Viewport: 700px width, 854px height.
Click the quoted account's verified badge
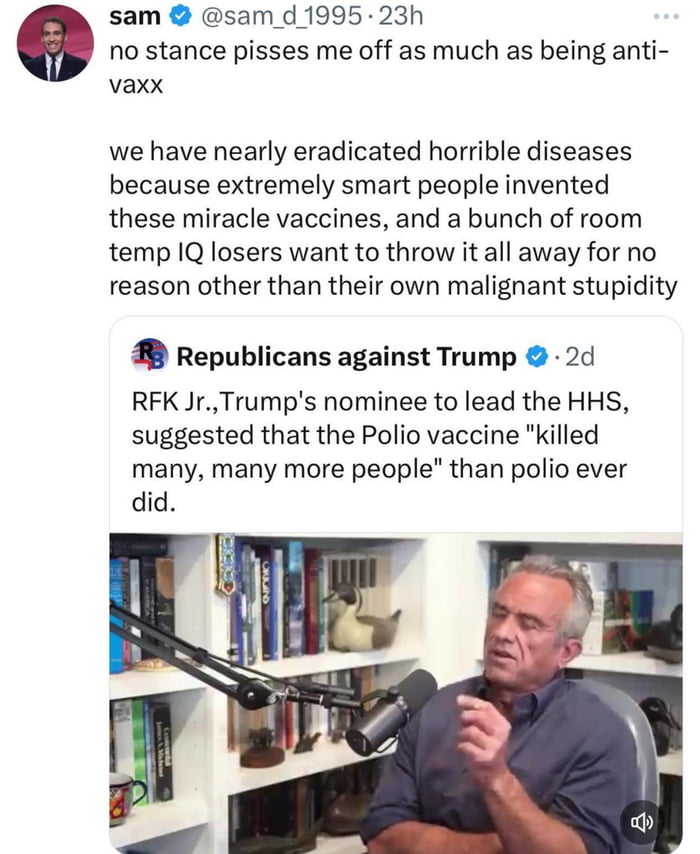(x=537, y=357)
